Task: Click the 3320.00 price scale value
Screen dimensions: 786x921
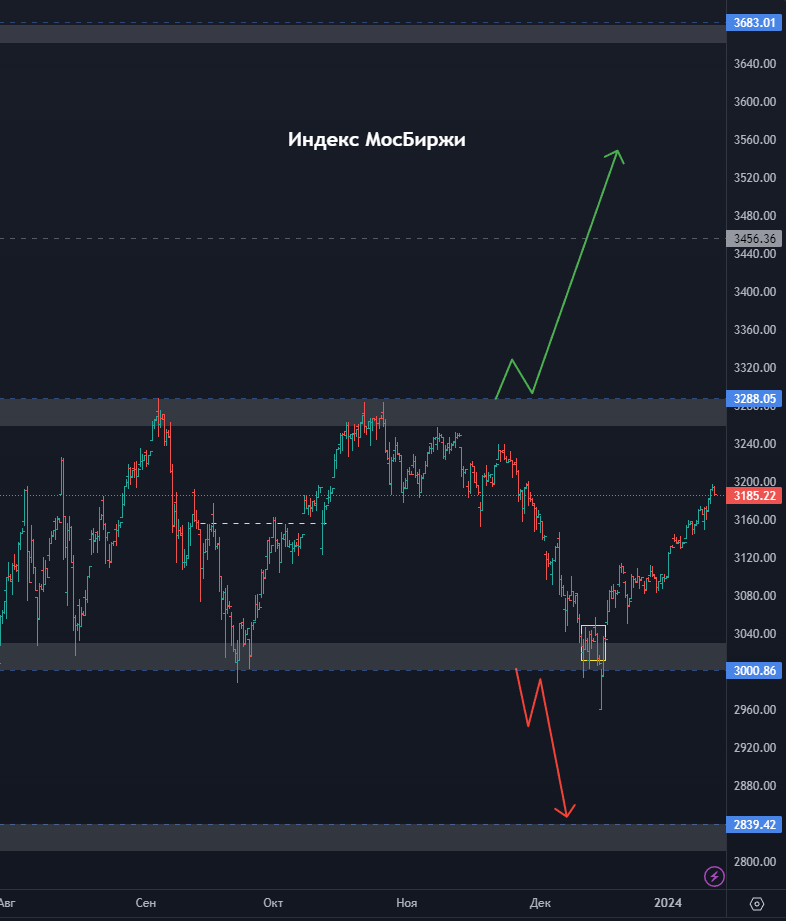Action: [755, 368]
